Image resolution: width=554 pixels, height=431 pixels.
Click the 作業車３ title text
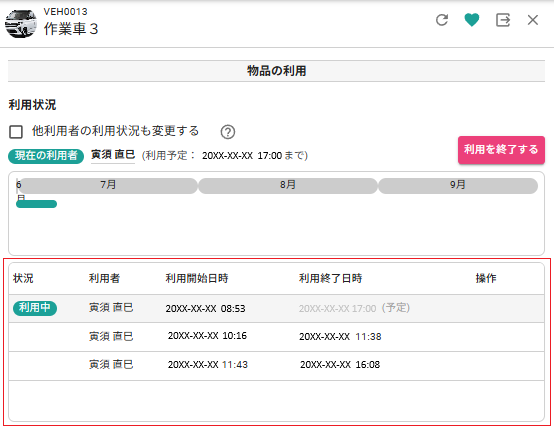pyautogui.click(x=71, y=29)
